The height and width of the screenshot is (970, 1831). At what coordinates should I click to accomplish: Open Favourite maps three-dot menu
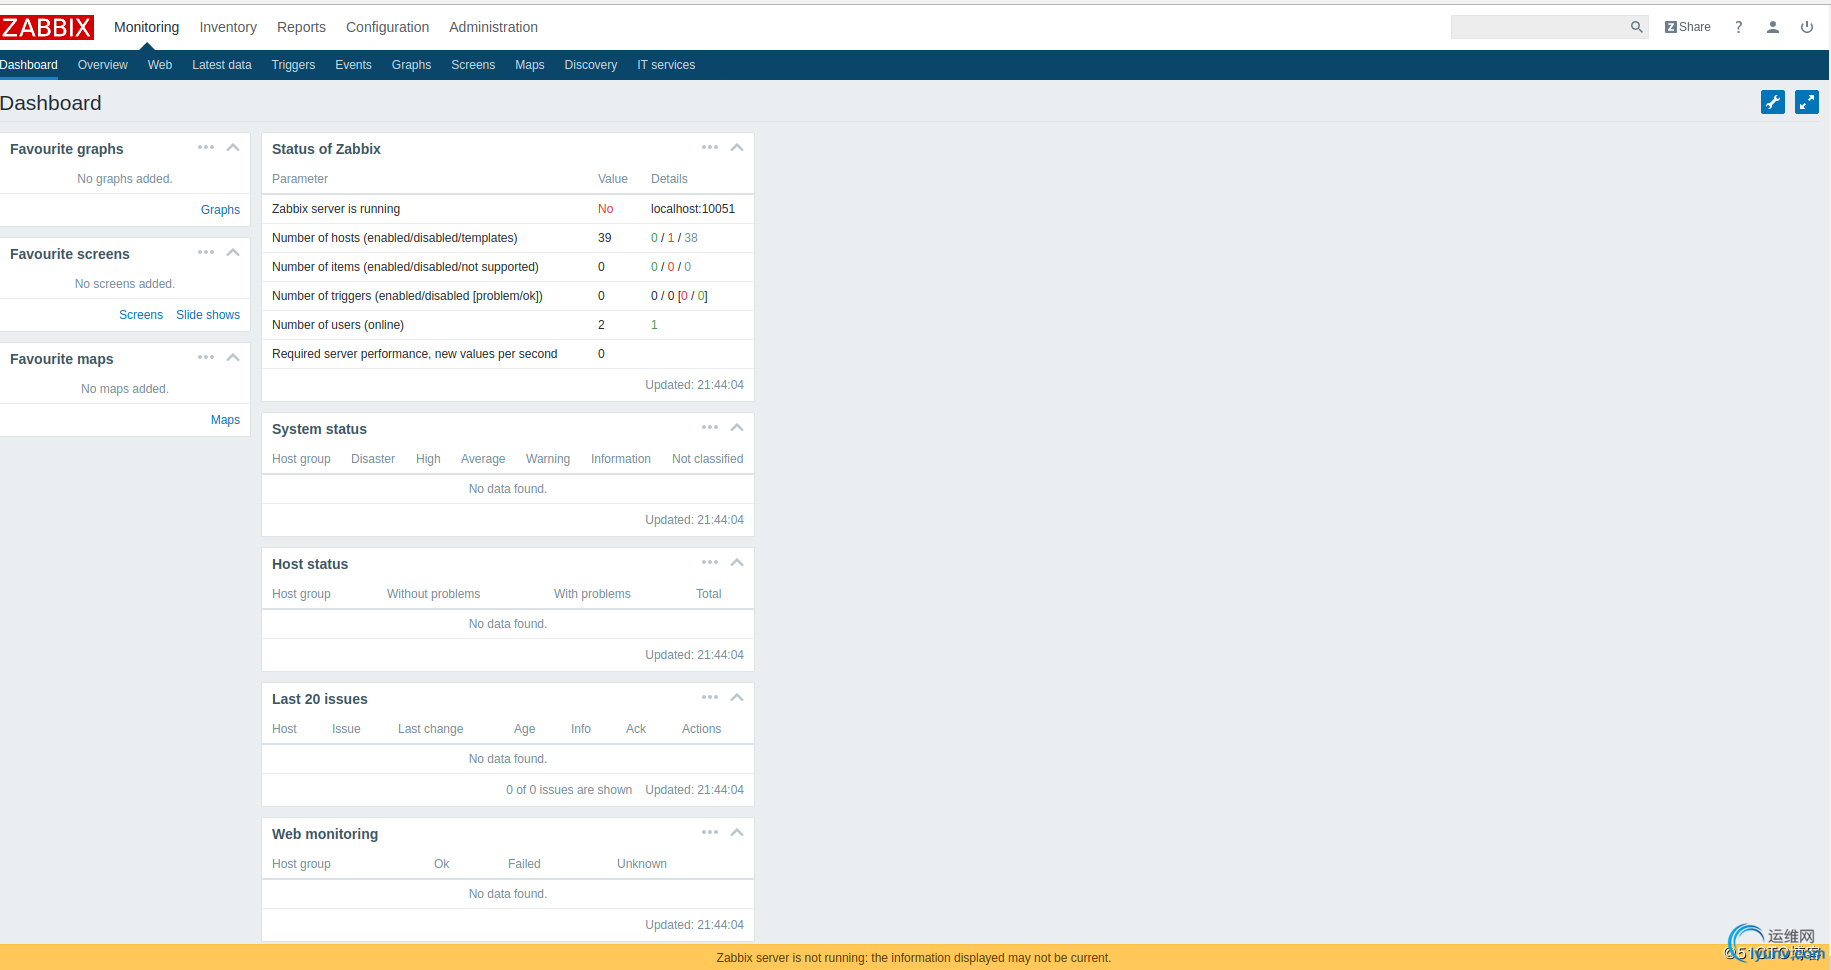click(x=206, y=358)
